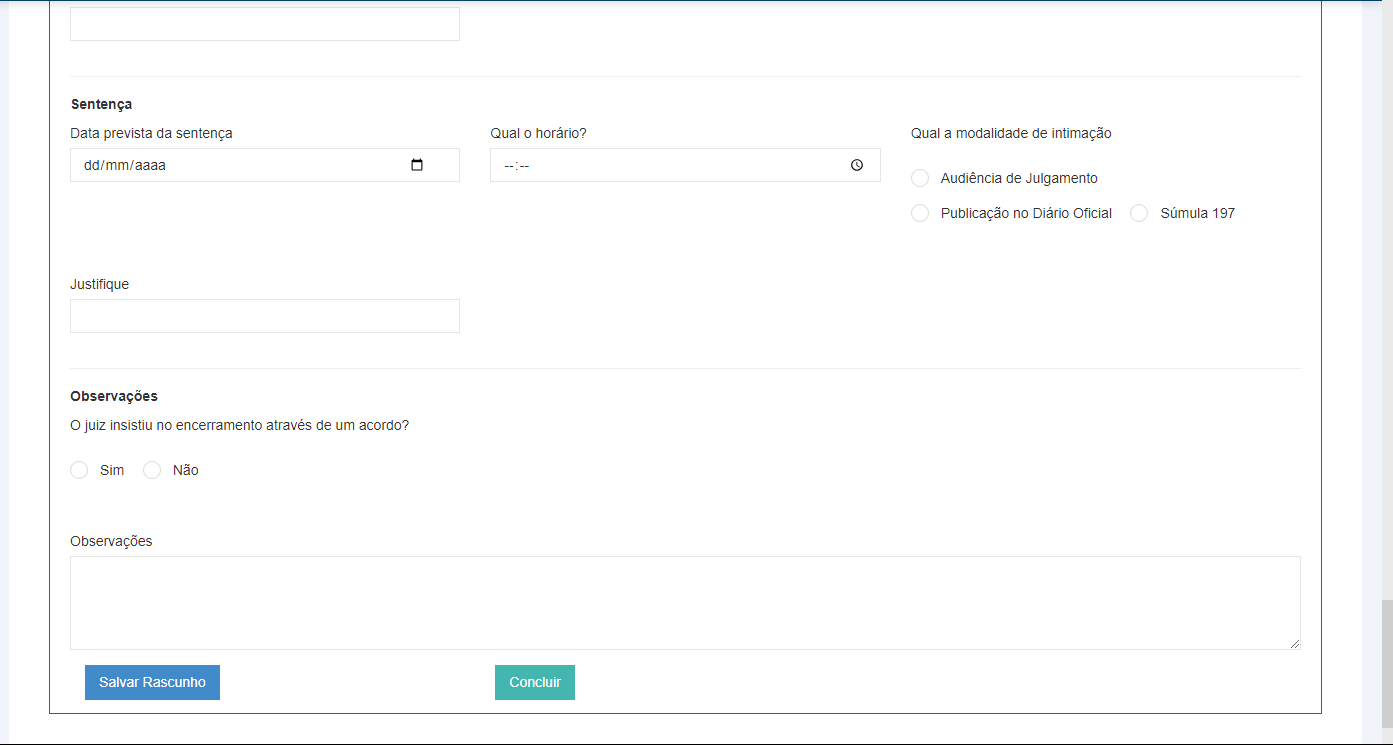Open the calendar picker for sentence date

click(x=417, y=165)
